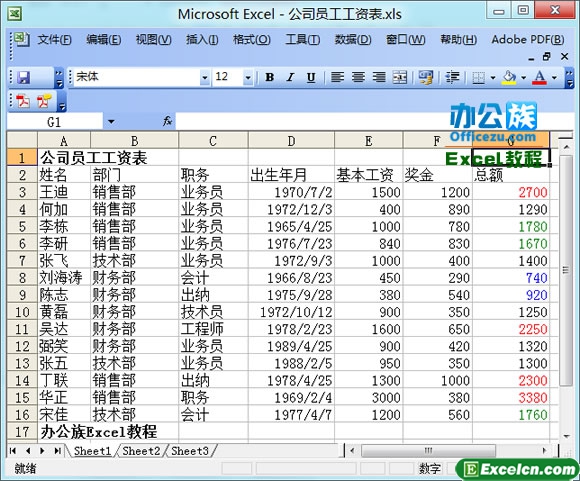Viewport: 580px width, 481px height.
Task: Select row 8 header
Action: point(22,278)
